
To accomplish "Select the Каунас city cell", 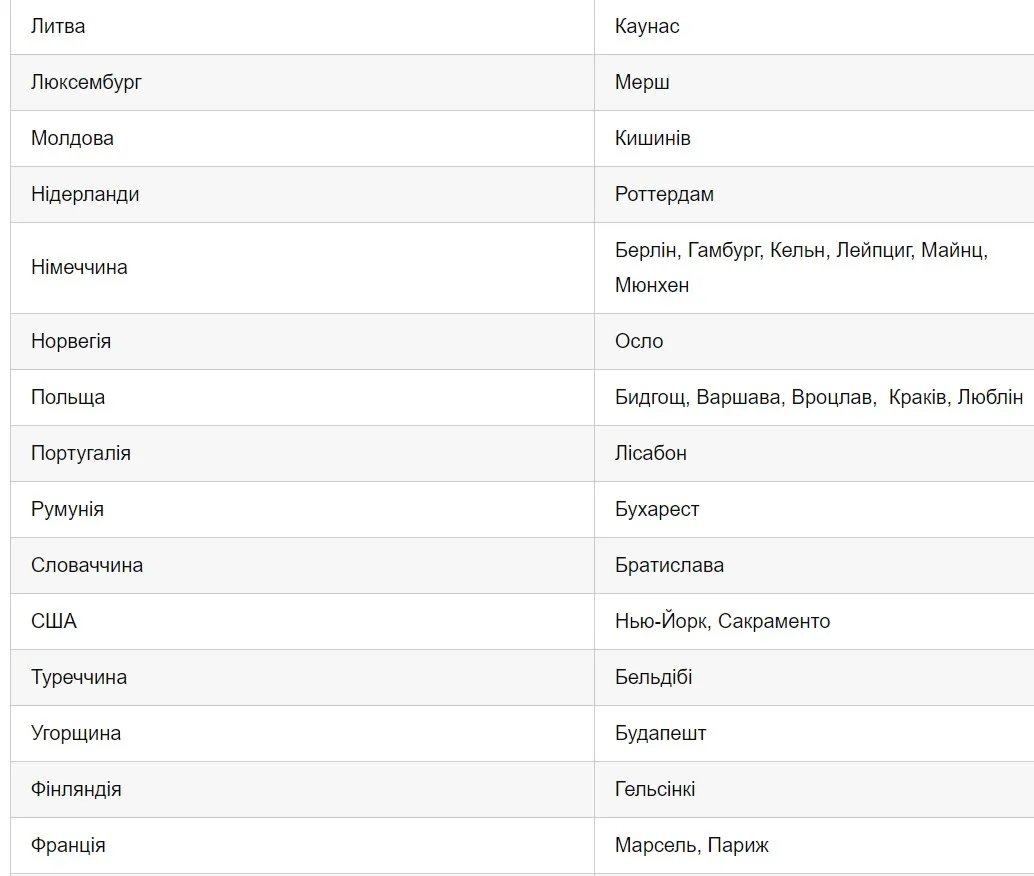I will pyautogui.click(x=647, y=27).
